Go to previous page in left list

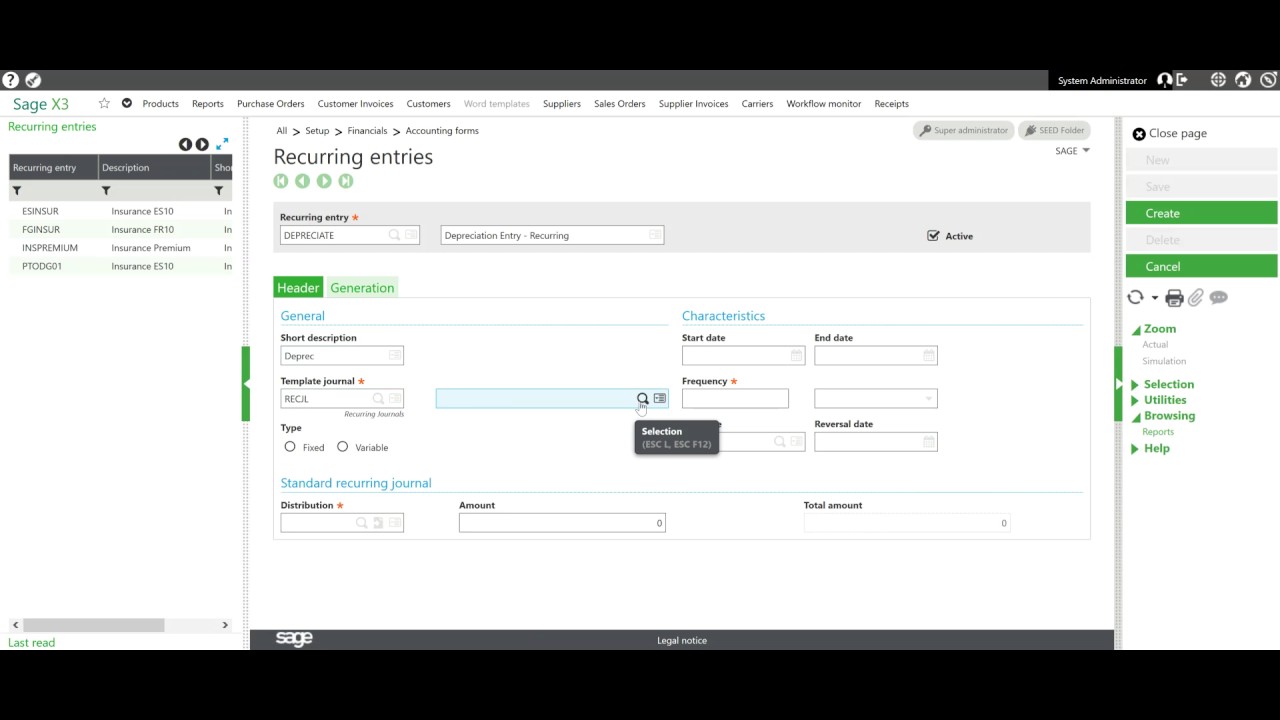click(185, 145)
